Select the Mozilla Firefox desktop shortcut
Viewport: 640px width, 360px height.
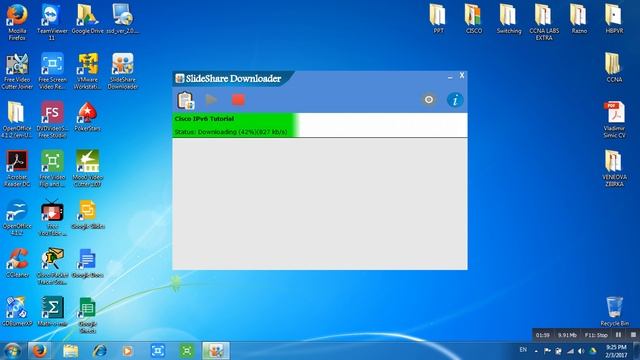(17, 22)
